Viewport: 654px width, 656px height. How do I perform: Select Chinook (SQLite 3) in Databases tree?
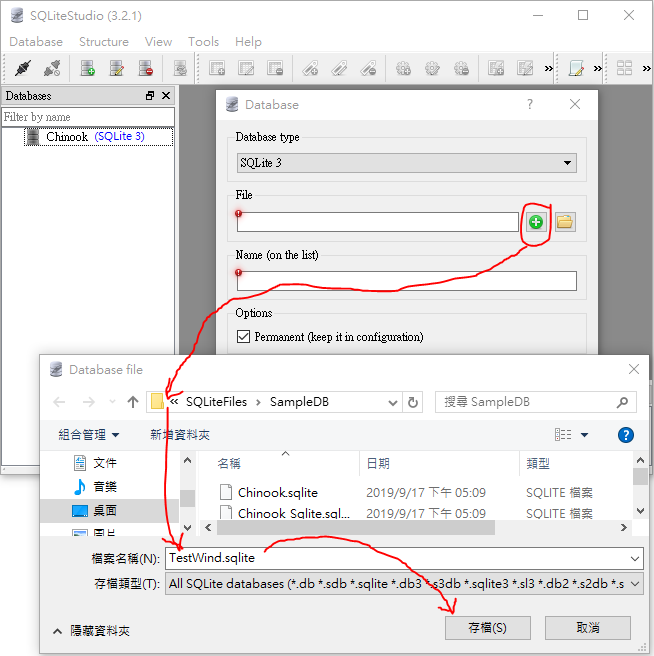(x=99, y=137)
